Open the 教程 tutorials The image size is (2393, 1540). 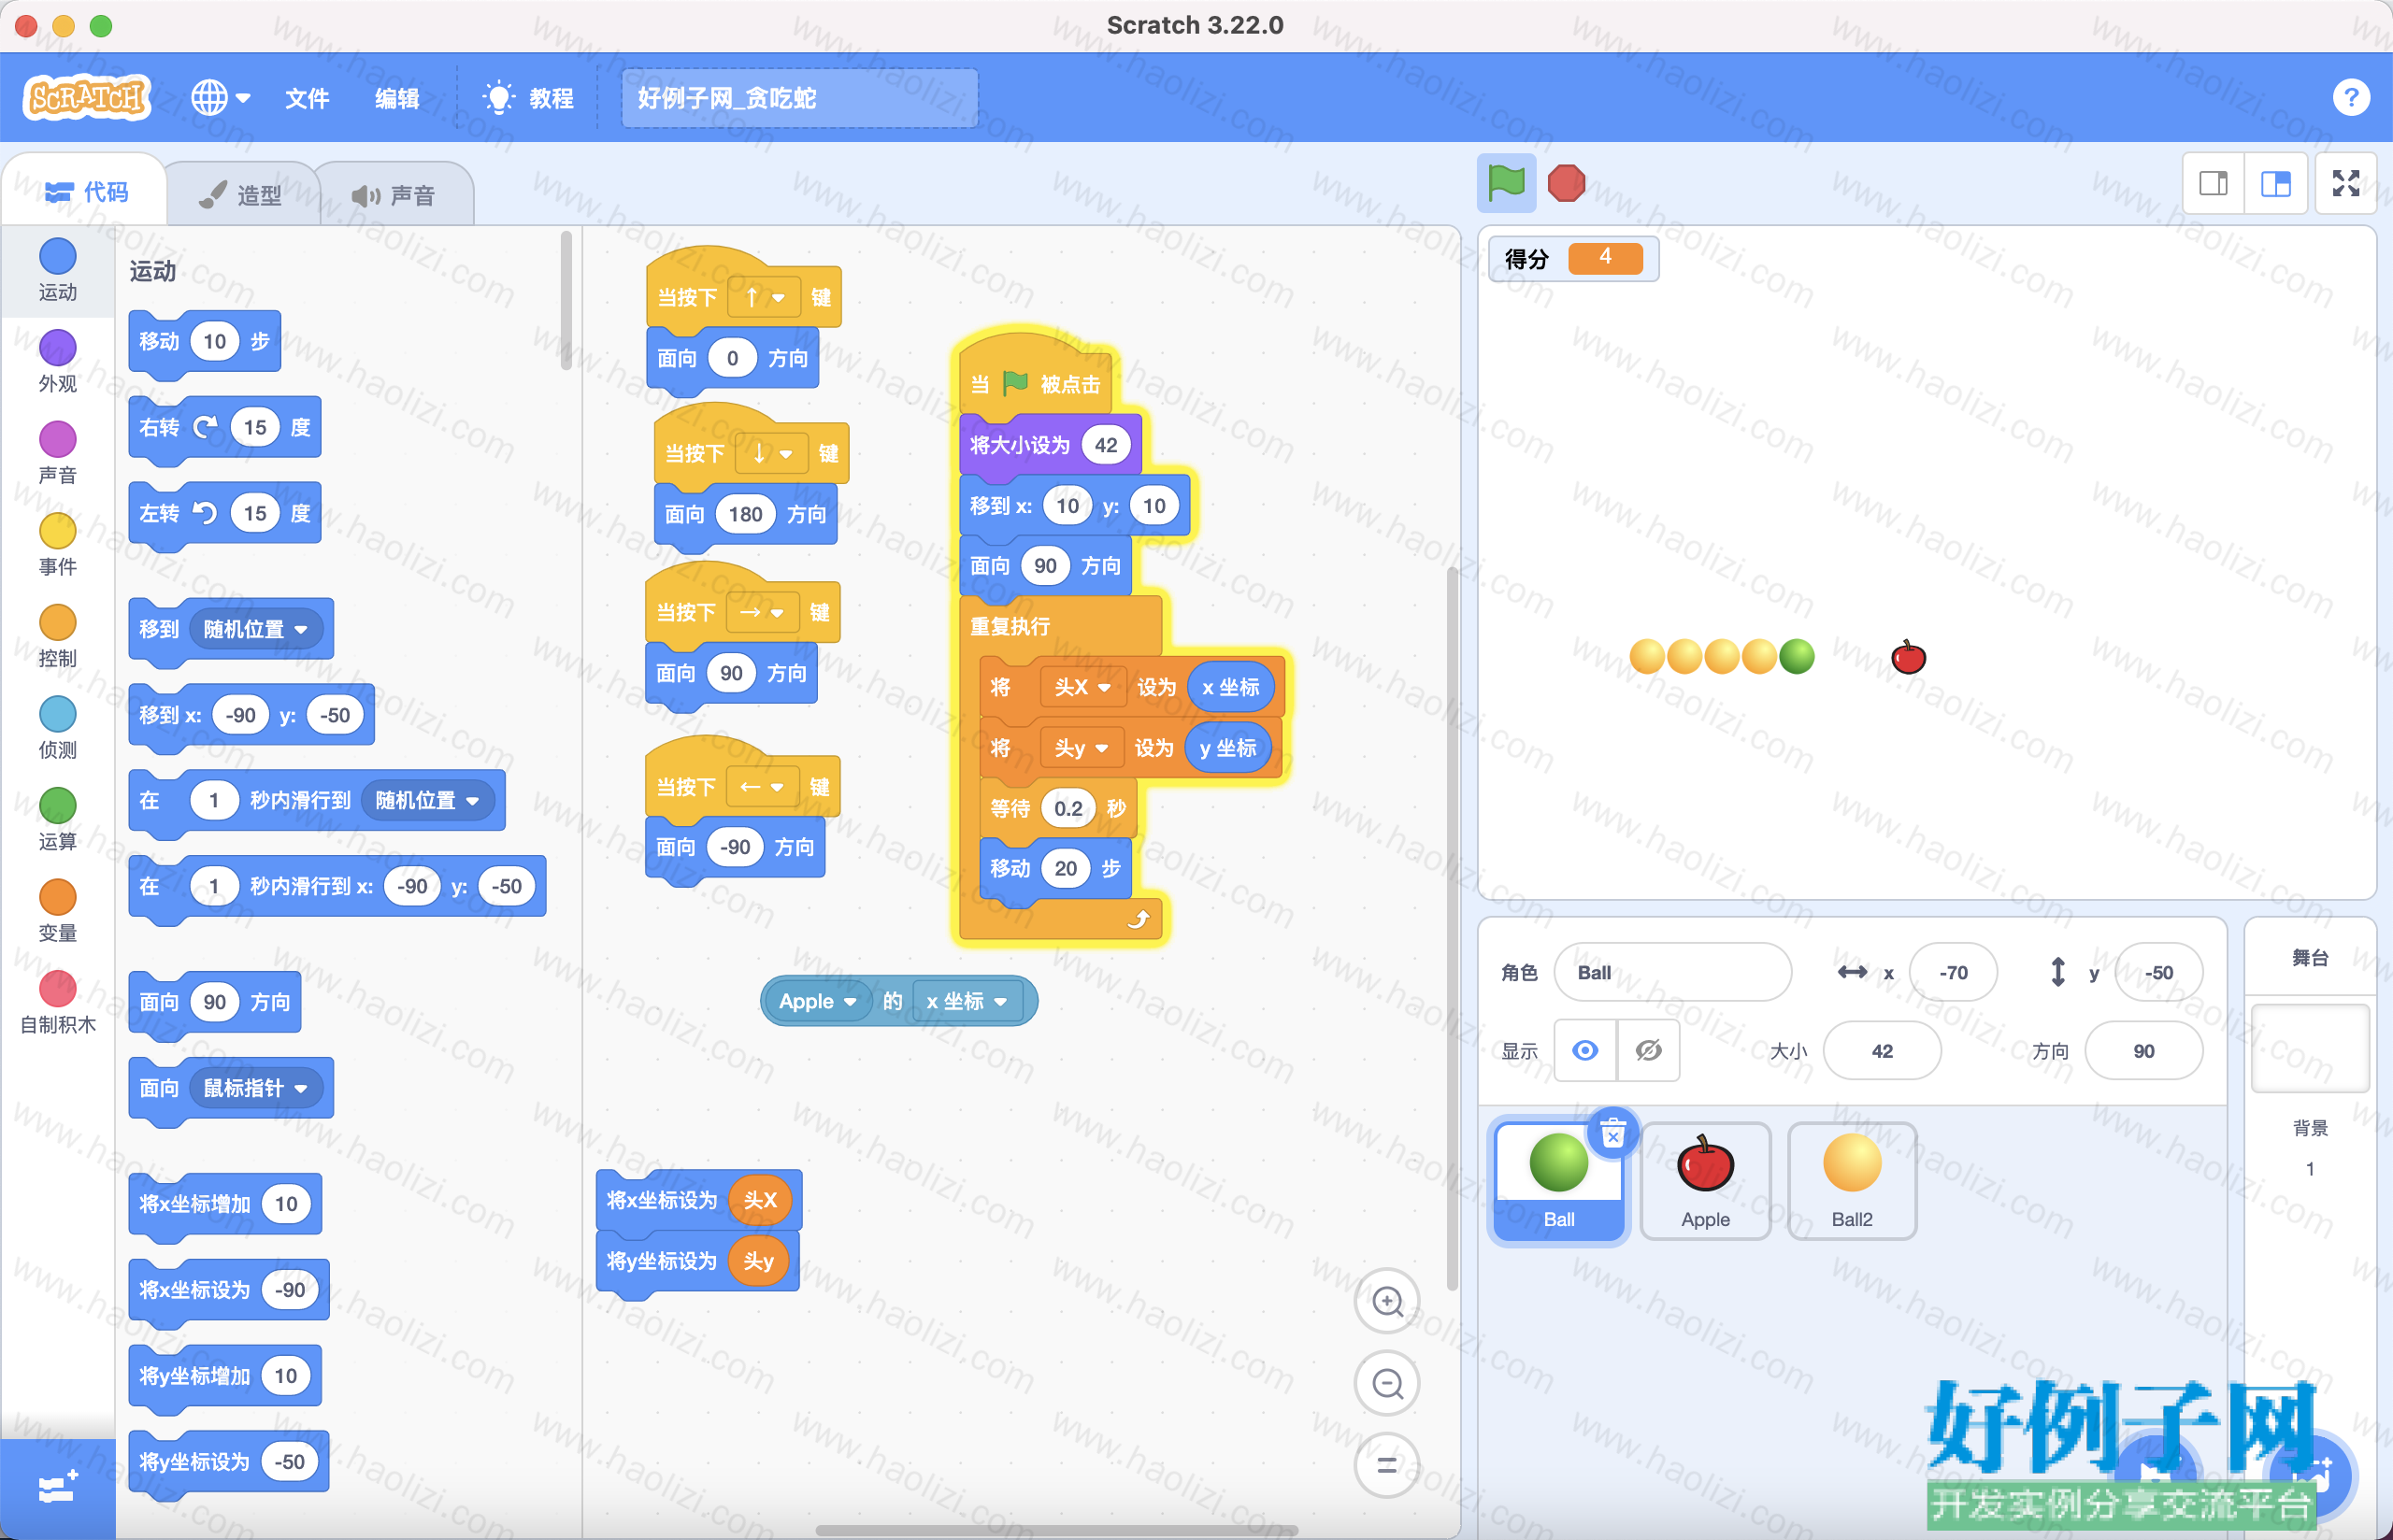pos(528,98)
